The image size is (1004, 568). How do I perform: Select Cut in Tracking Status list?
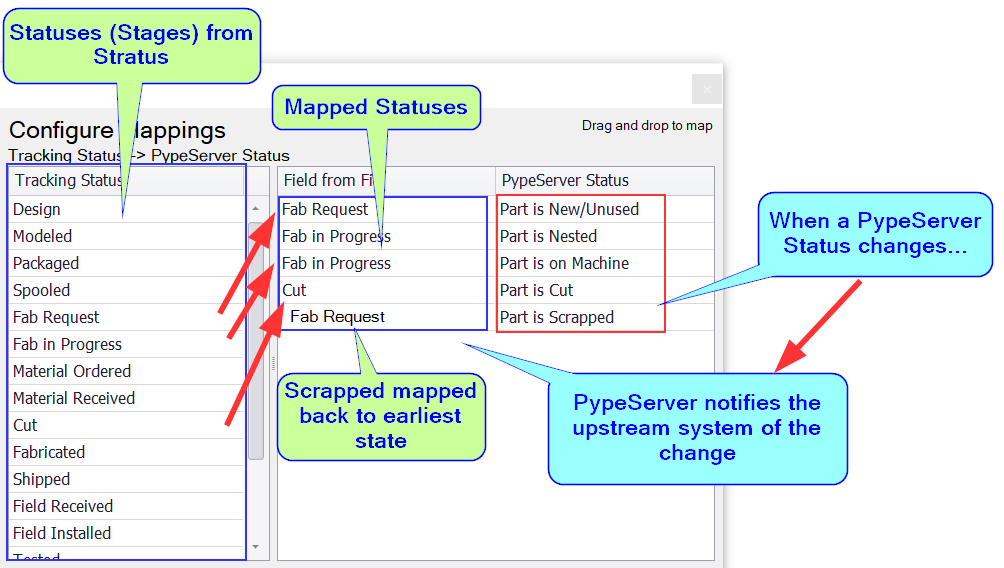pyautogui.click(x=127, y=425)
